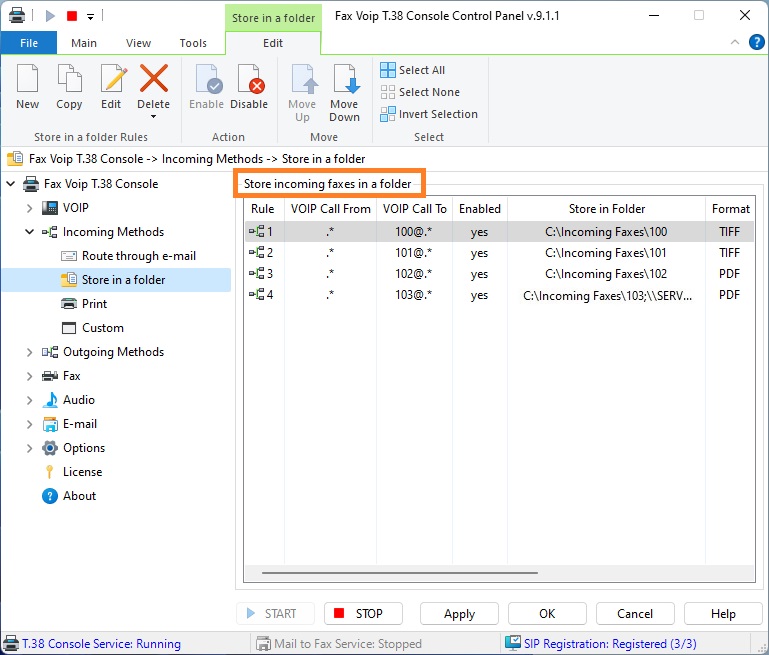Screen dimensions: 769x655
Task: Collapse the ribbon with the chevron
Action: pos(735,42)
